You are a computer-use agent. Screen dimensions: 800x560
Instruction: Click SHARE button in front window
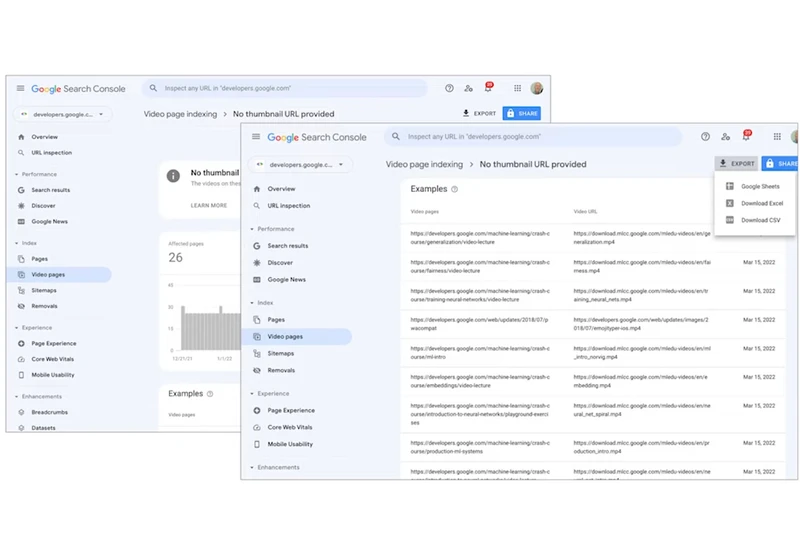pyautogui.click(x=780, y=164)
